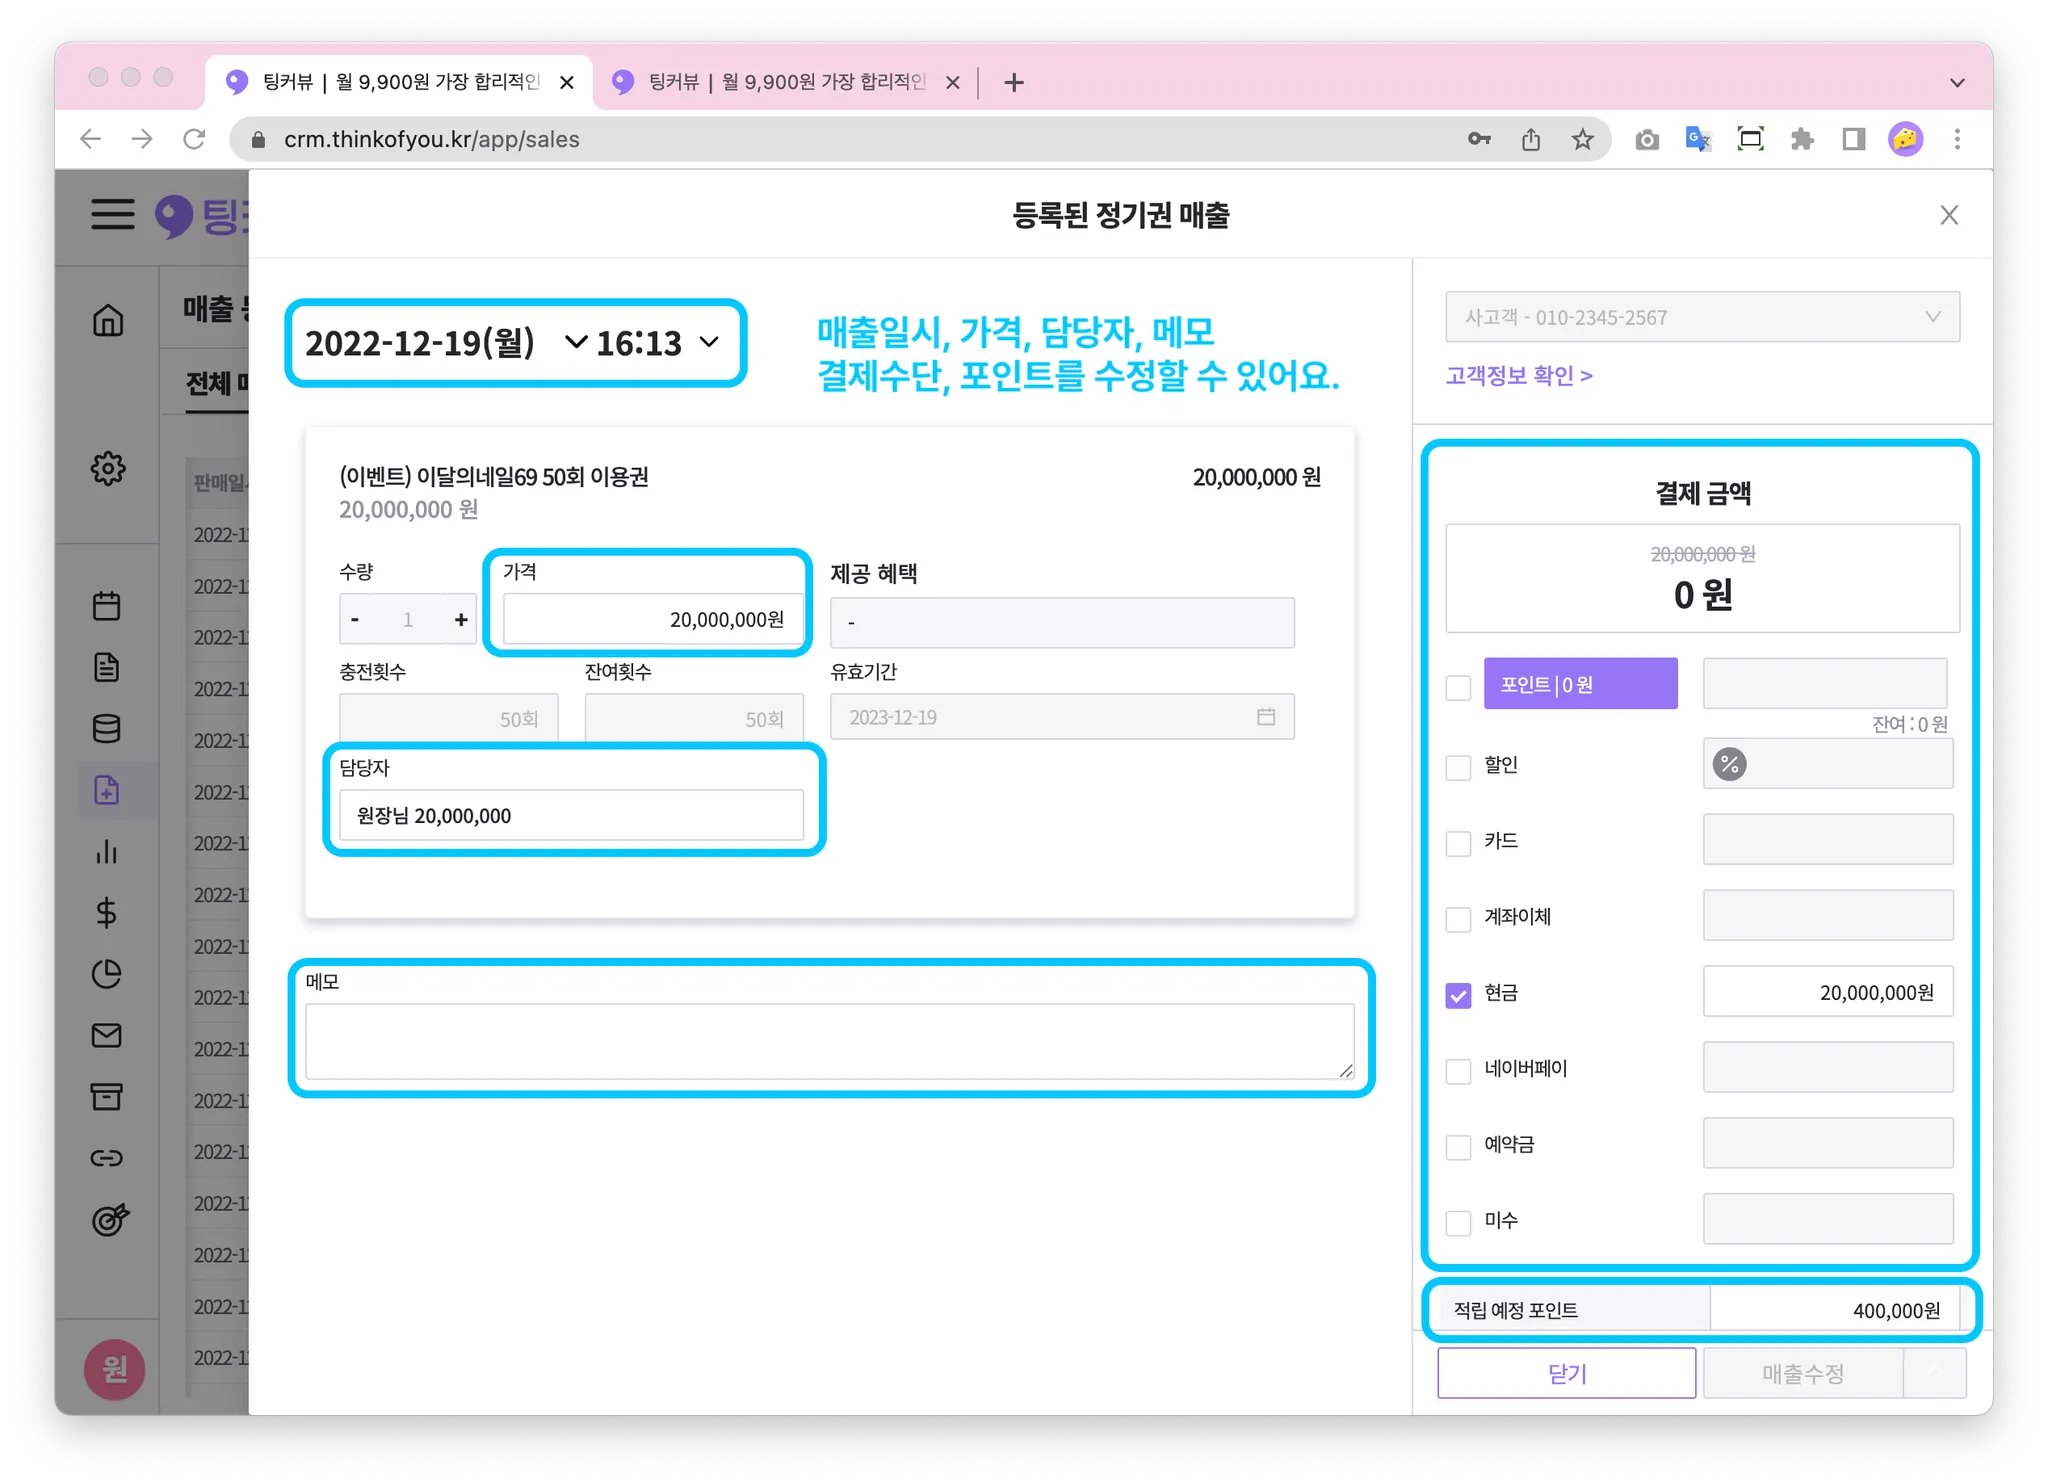This screenshot has height=1483, width=2048.
Task: Enable the 카드 card checkbox
Action: 1458,843
